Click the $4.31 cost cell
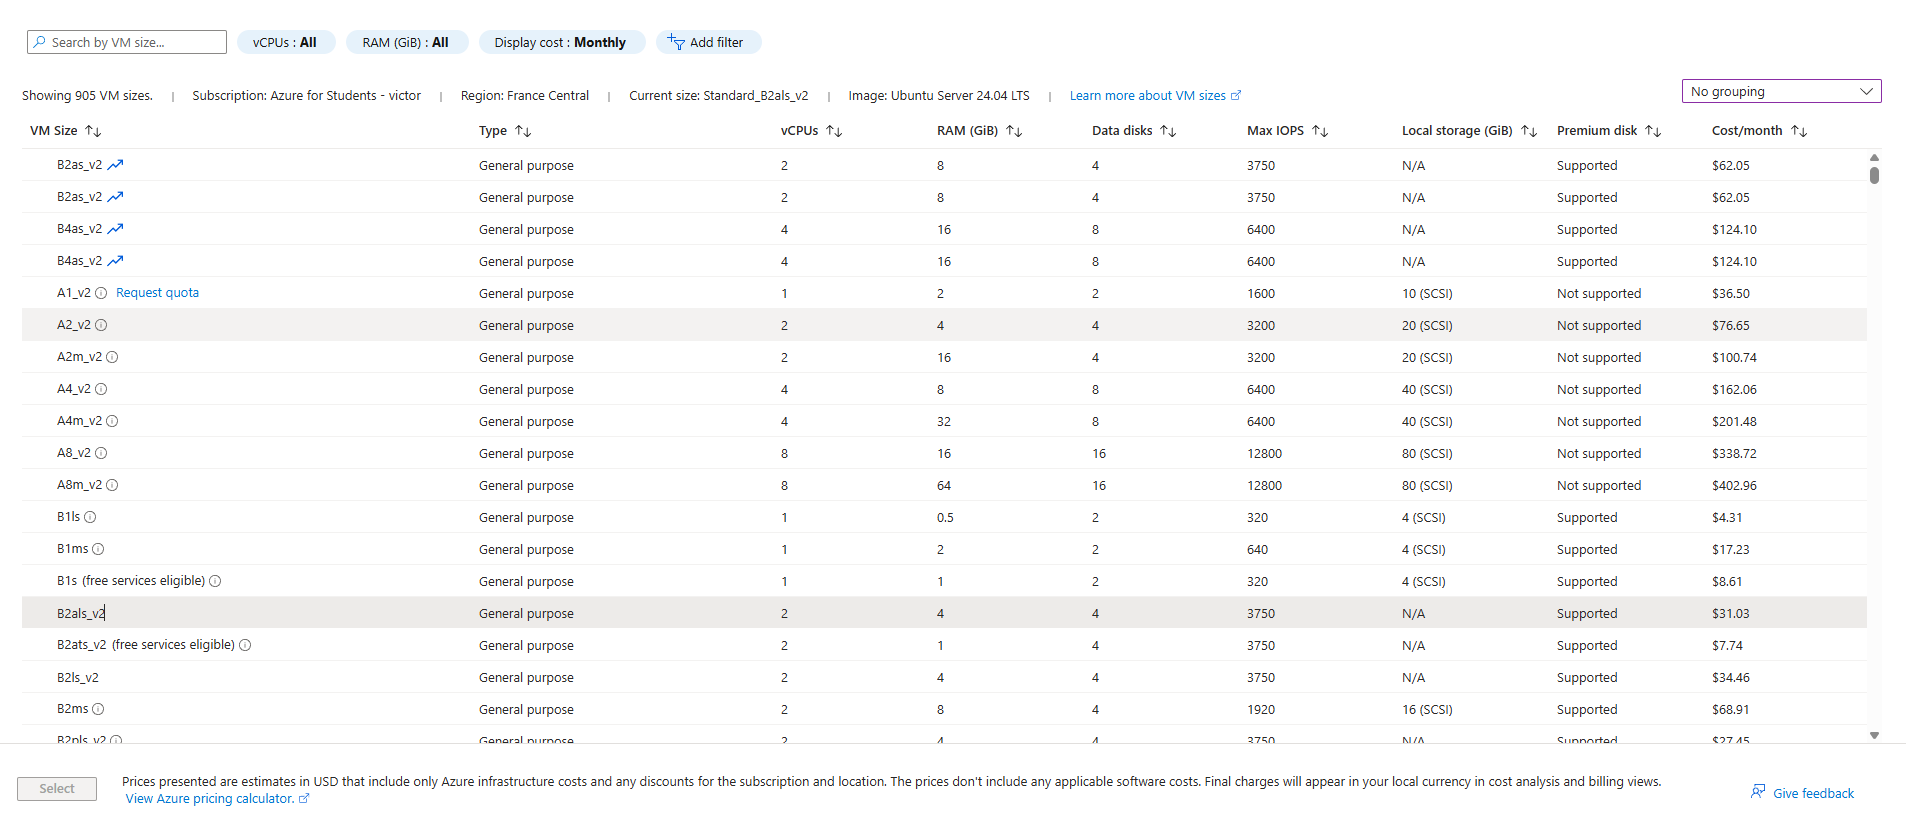Image resolution: width=1906 pixels, height=827 pixels. tap(1727, 517)
